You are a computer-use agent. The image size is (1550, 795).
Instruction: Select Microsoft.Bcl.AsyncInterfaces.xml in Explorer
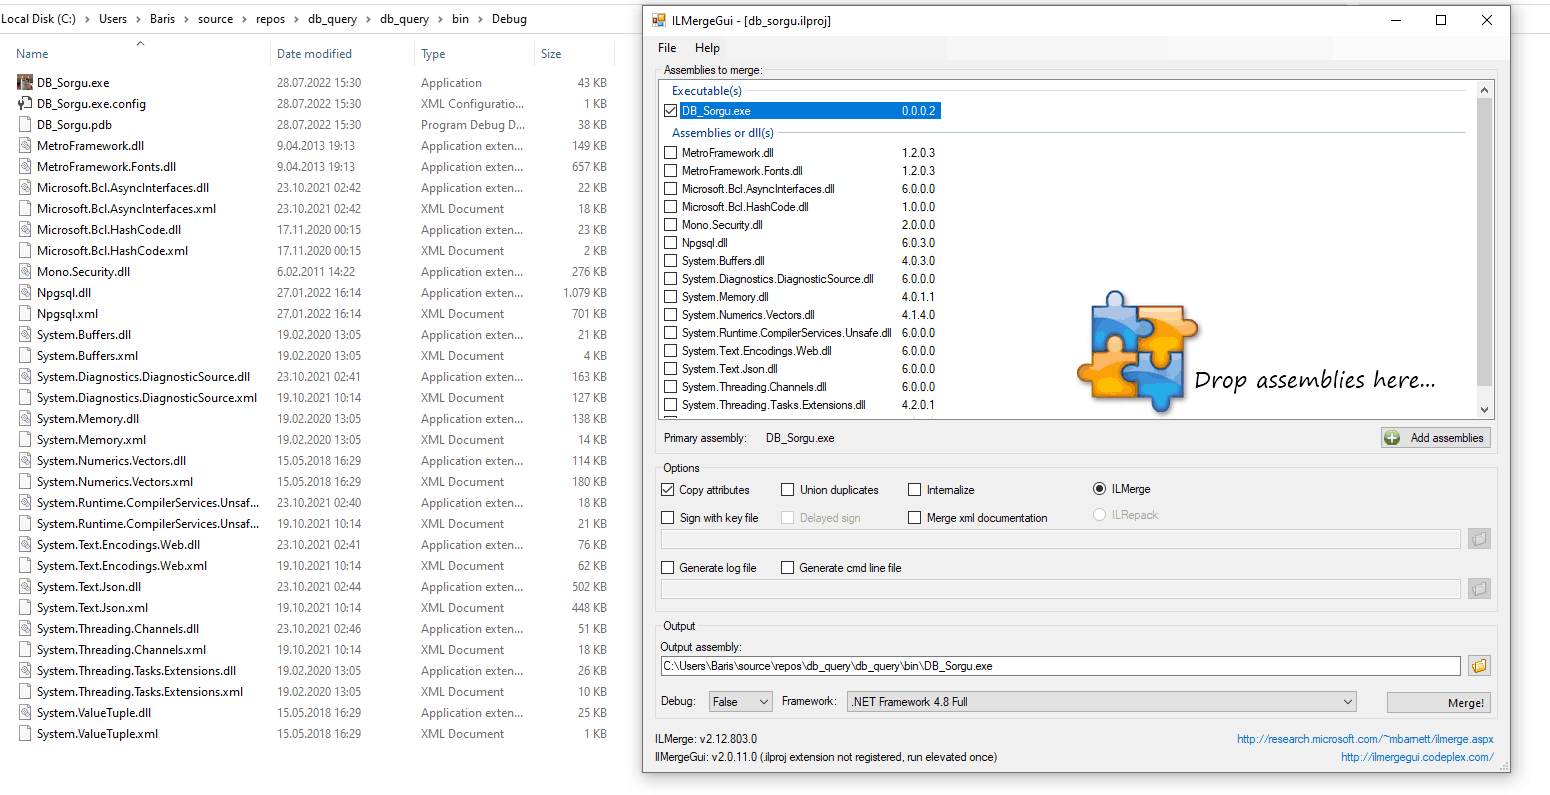[126, 208]
